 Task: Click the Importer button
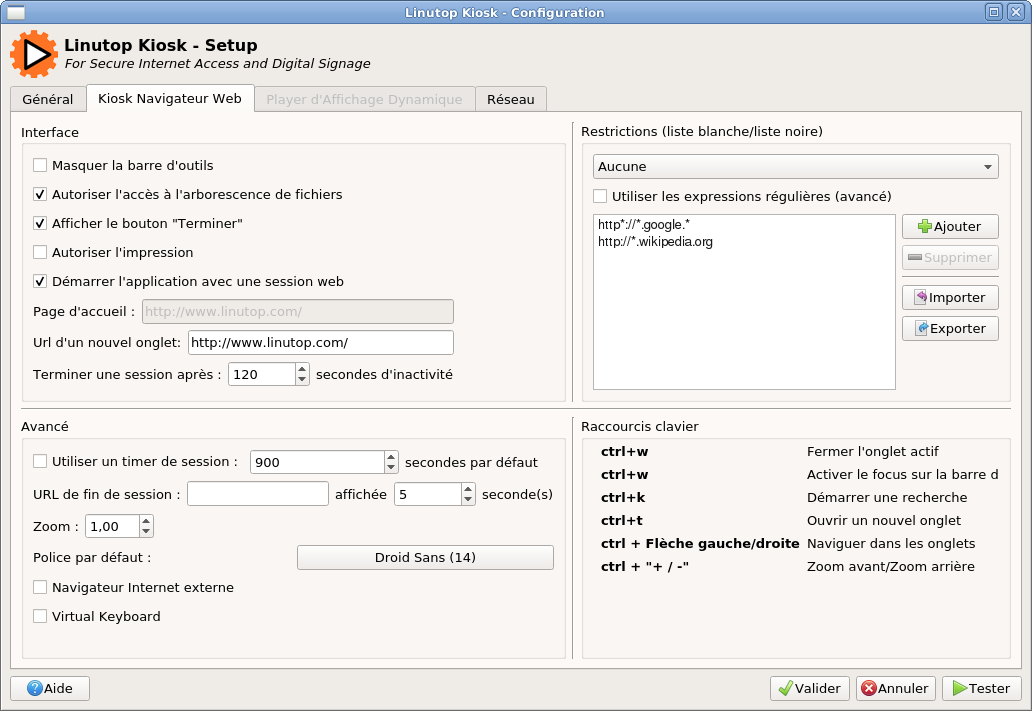[x=950, y=298]
